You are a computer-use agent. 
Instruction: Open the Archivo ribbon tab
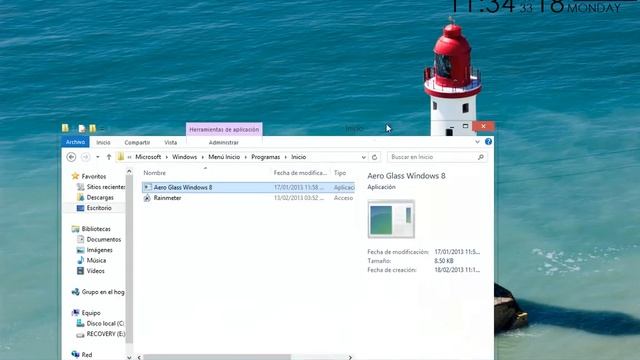(x=76, y=142)
